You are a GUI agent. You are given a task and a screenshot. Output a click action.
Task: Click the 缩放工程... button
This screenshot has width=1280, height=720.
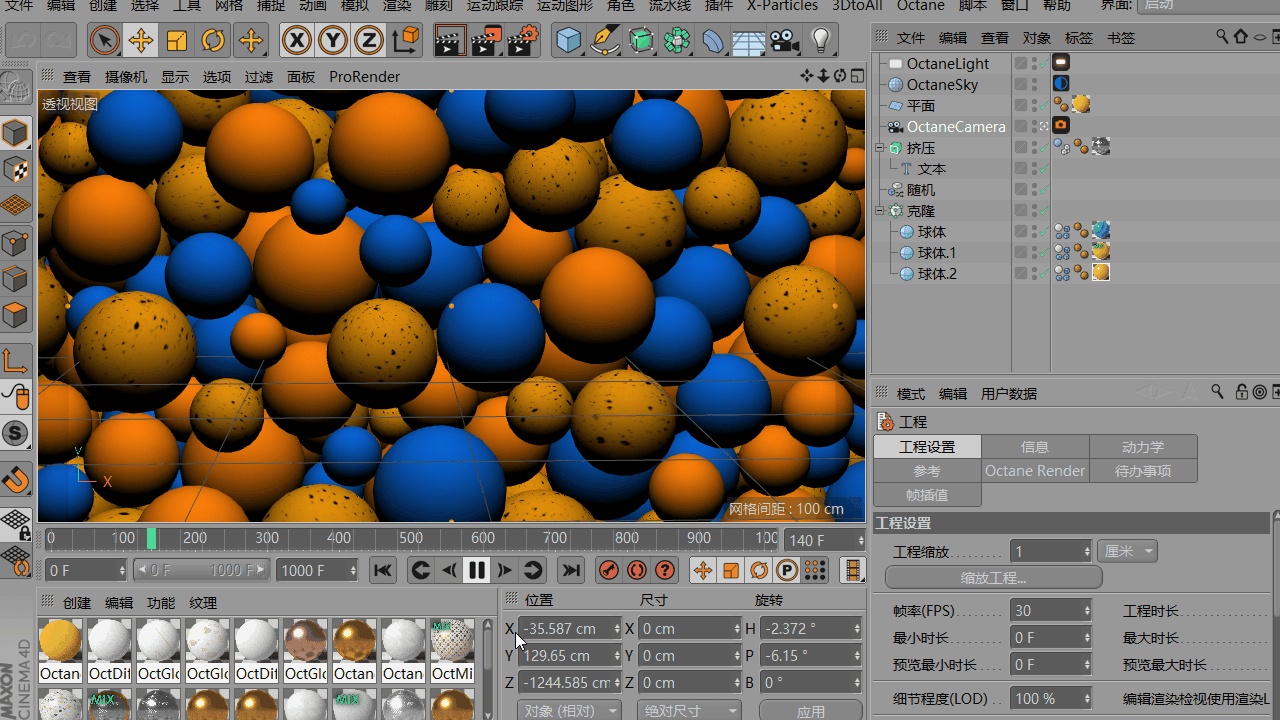pyautogui.click(x=993, y=578)
